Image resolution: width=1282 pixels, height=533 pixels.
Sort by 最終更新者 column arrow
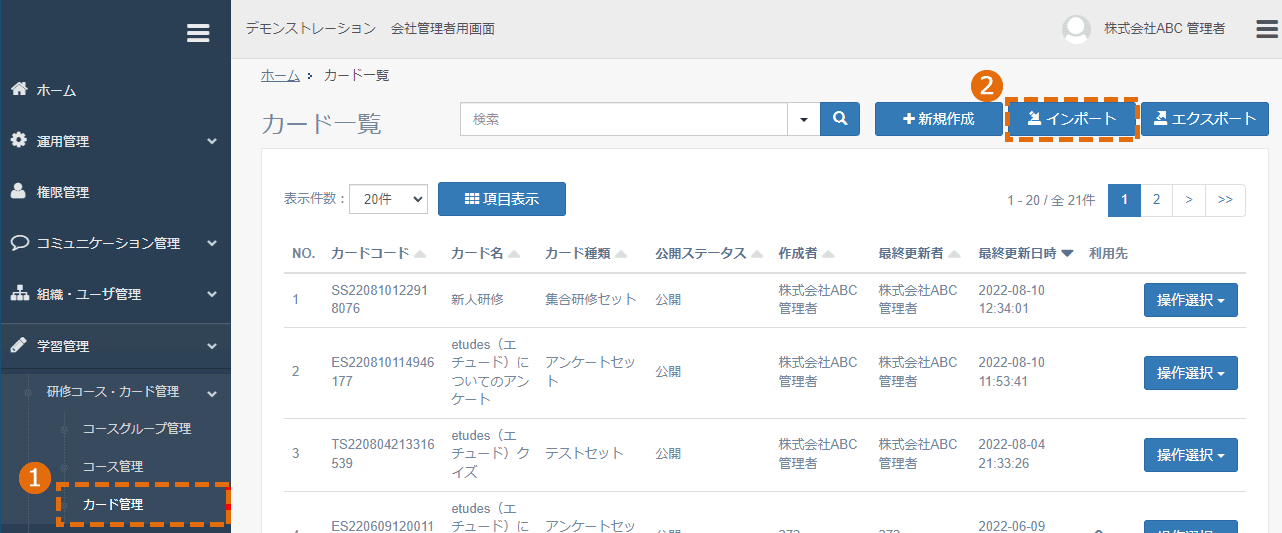point(955,254)
